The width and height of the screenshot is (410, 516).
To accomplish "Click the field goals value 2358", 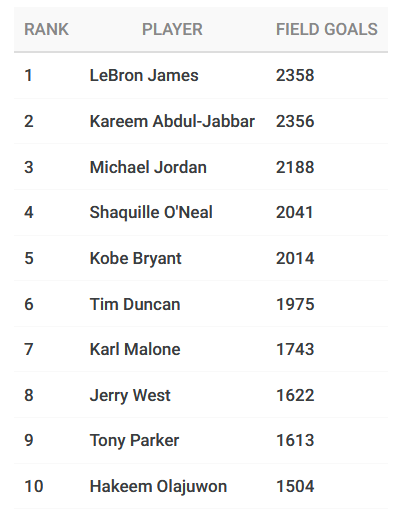I will [x=295, y=75].
